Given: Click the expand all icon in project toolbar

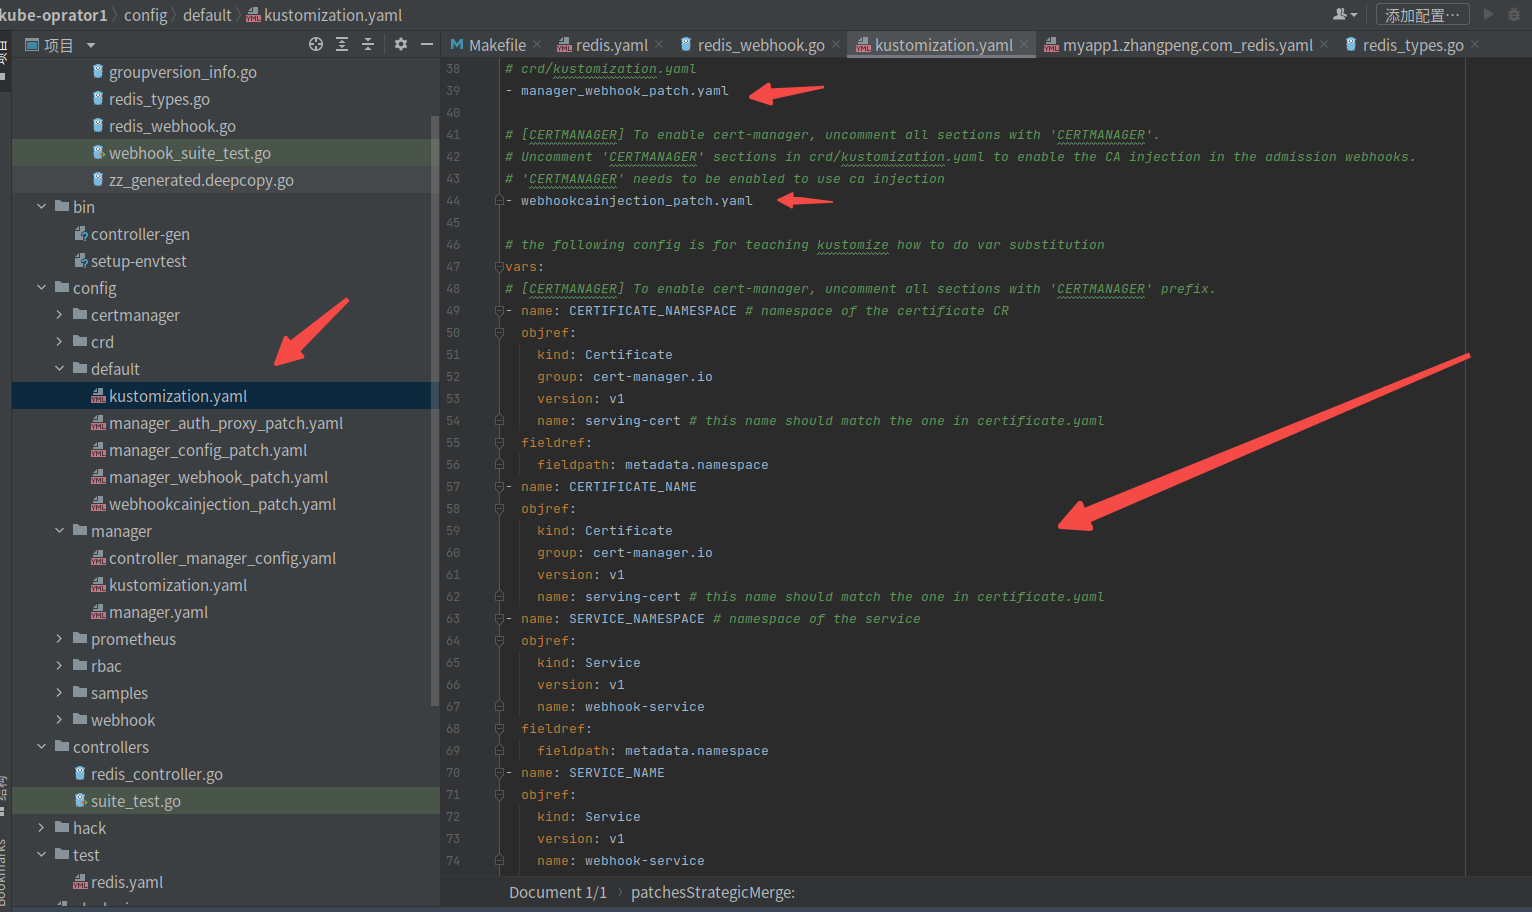Looking at the screenshot, I should (342, 44).
